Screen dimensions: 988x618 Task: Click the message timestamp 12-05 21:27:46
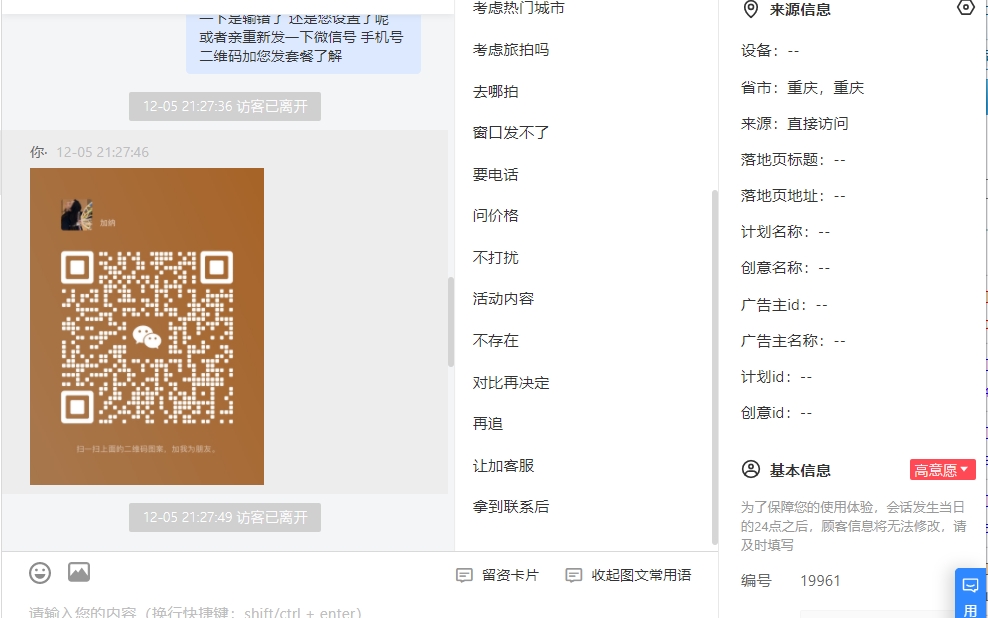tap(103, 152)
